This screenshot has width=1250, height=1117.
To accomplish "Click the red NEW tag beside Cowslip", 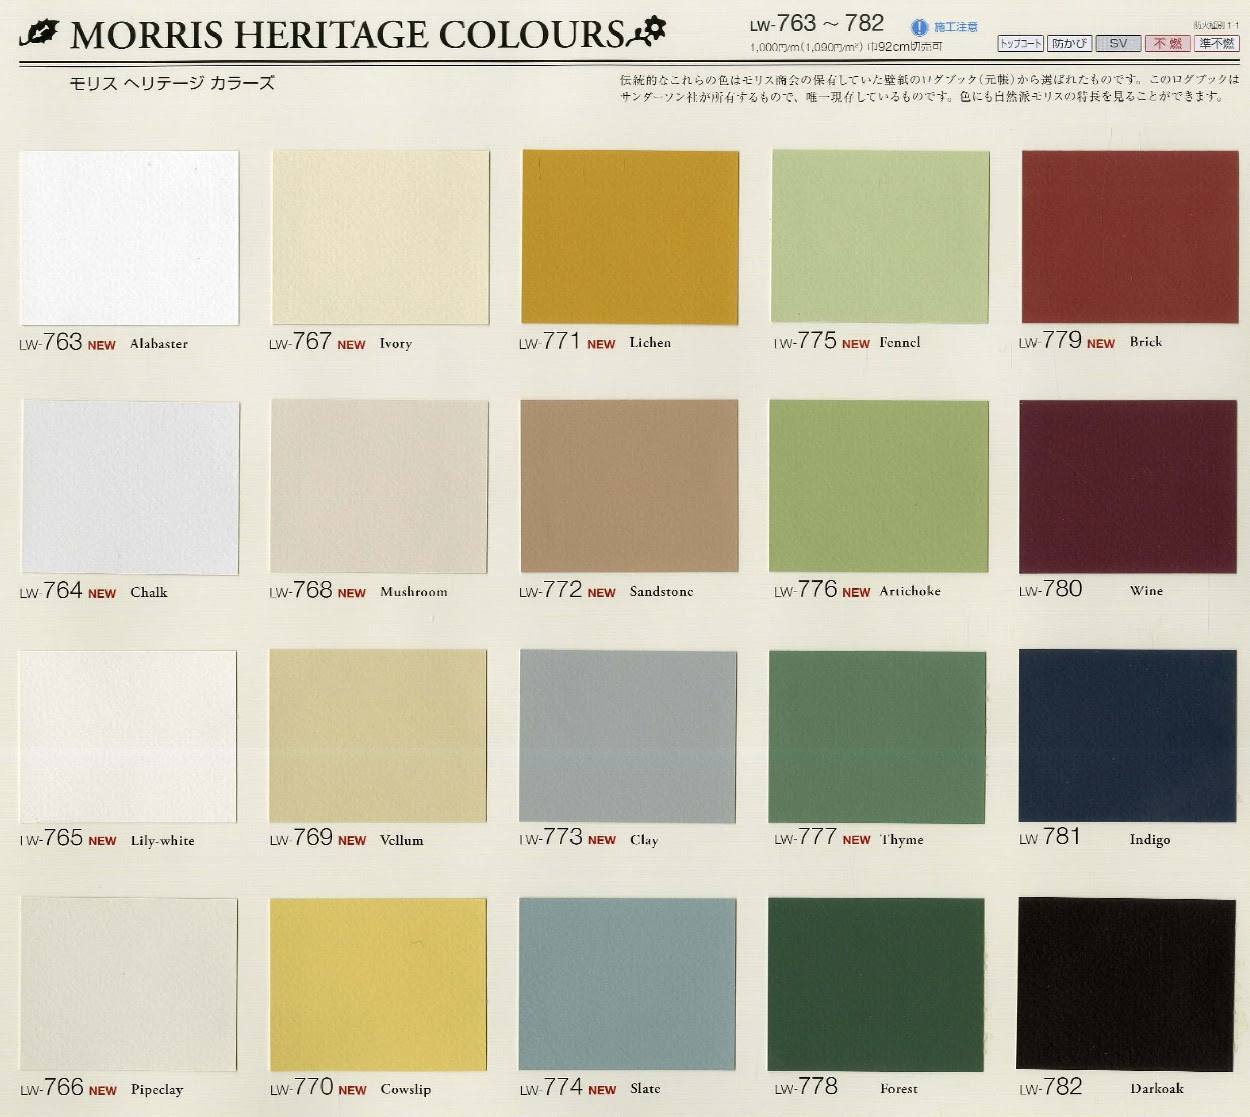I will tap(352, 1091).
